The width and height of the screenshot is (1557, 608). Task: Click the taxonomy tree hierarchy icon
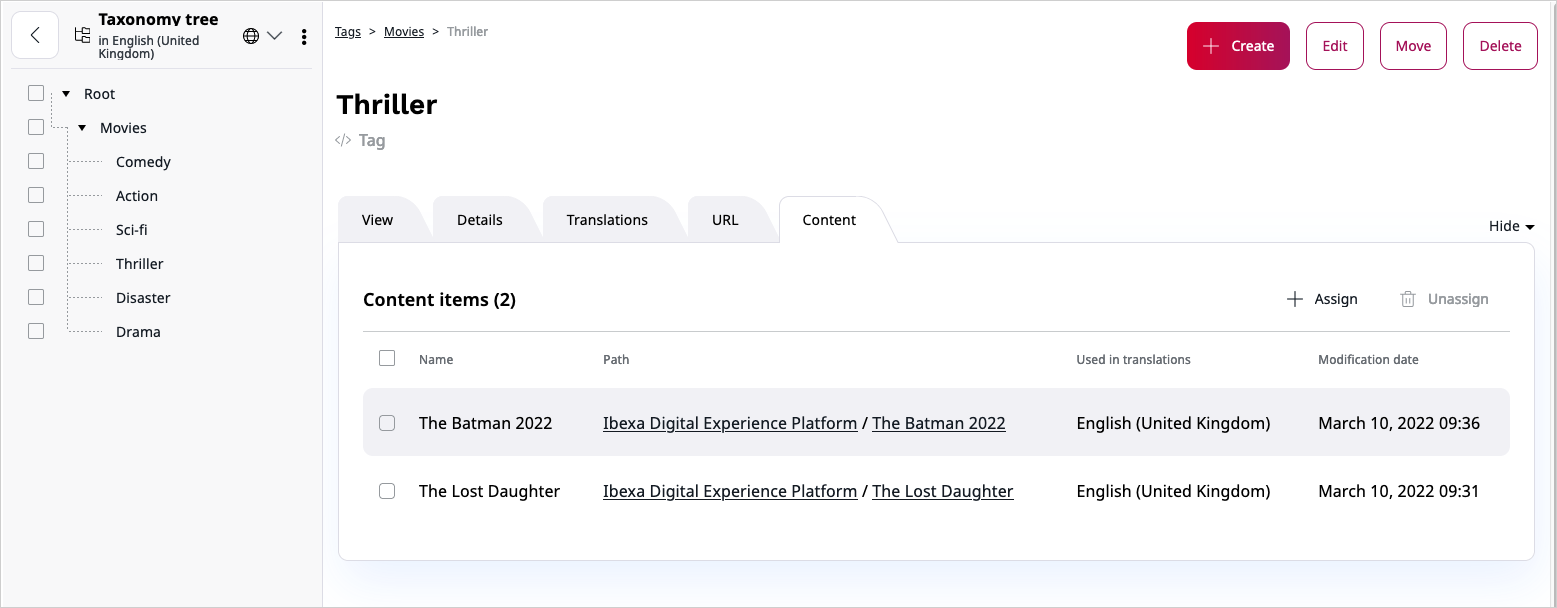[82, 35]
